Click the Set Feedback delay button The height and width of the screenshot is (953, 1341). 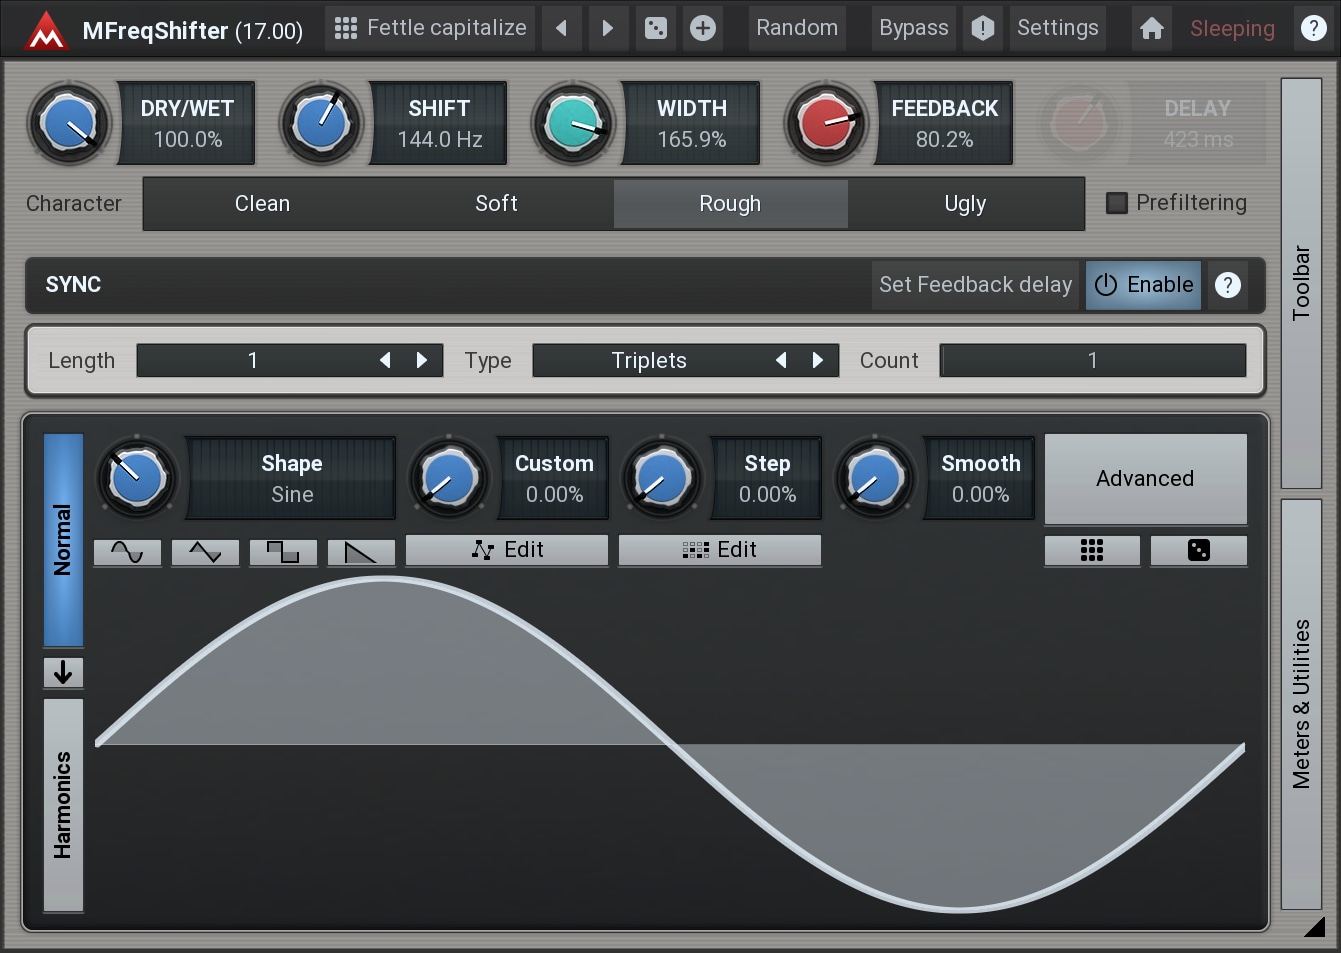(975, 285)
